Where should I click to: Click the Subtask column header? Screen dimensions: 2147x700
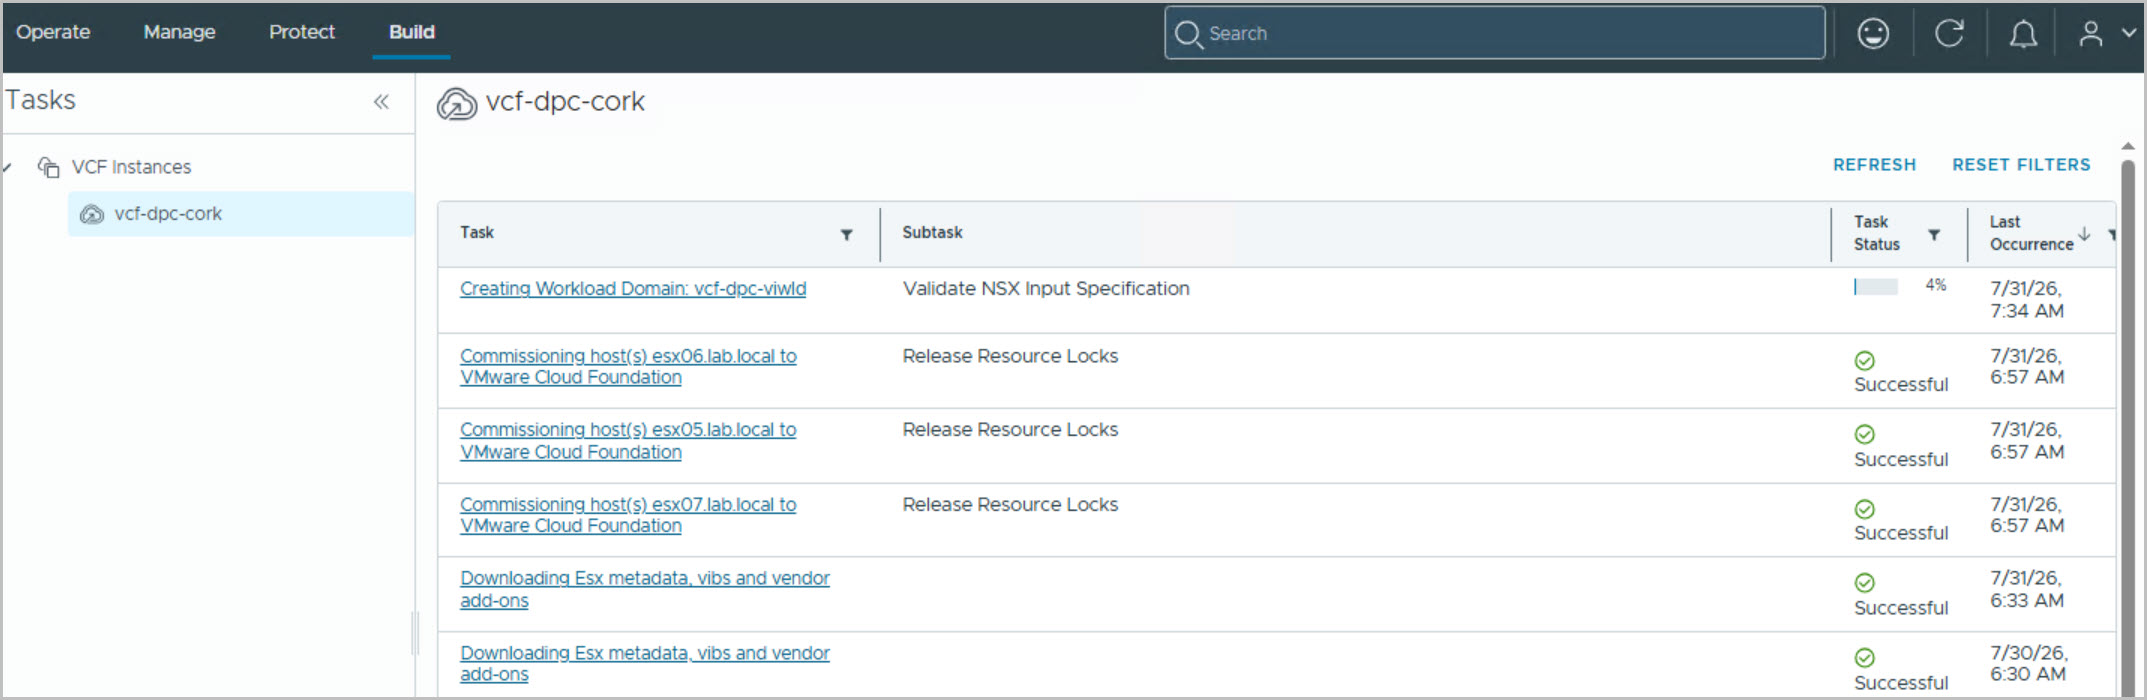pos(932,232)
